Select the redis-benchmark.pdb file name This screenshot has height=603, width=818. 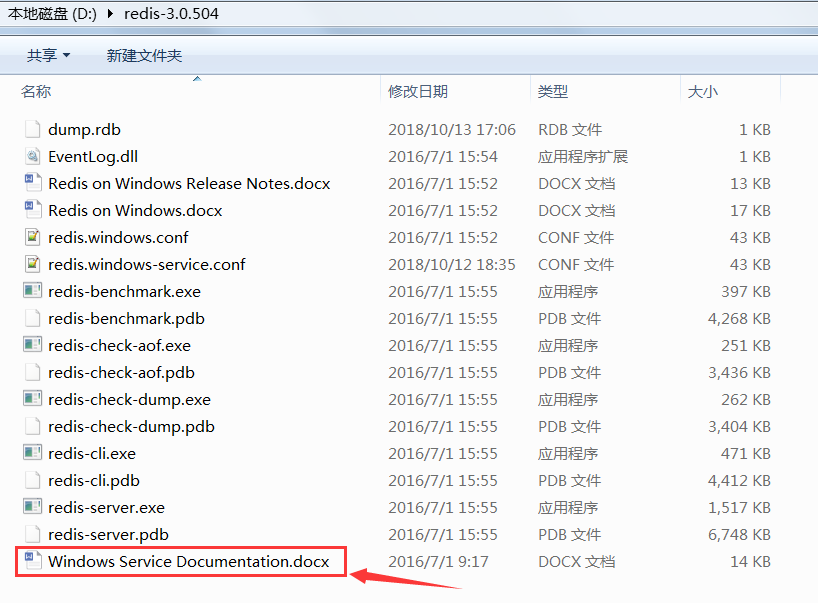coord(126,319)
